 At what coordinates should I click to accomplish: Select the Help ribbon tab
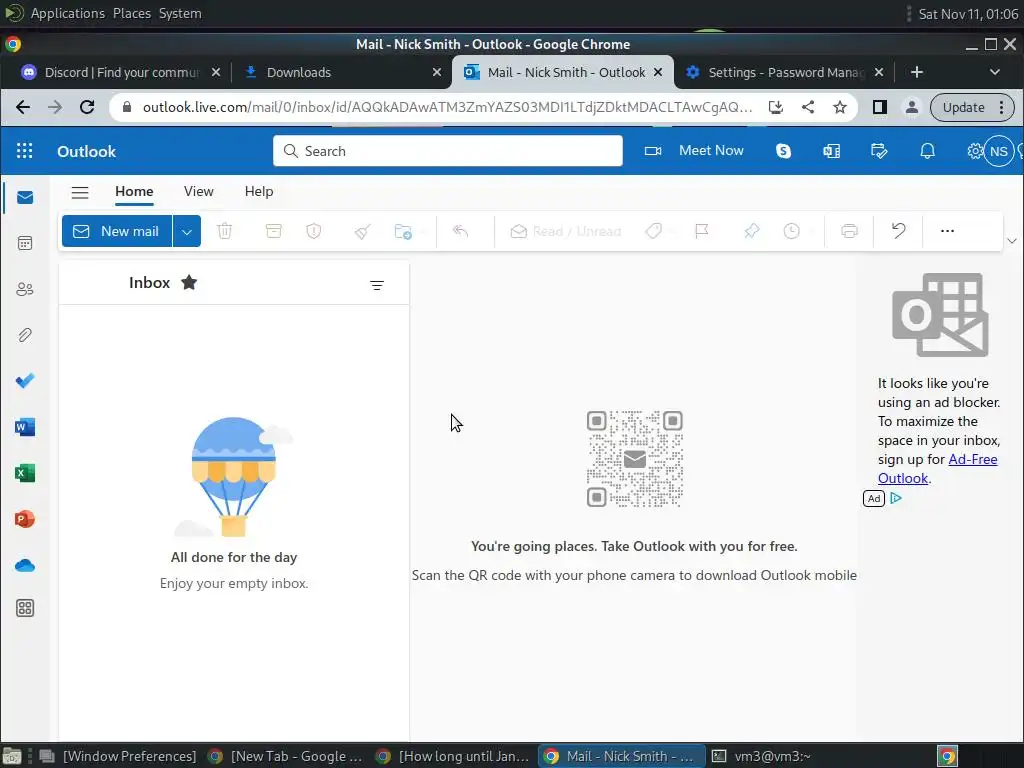pos(259,191)
